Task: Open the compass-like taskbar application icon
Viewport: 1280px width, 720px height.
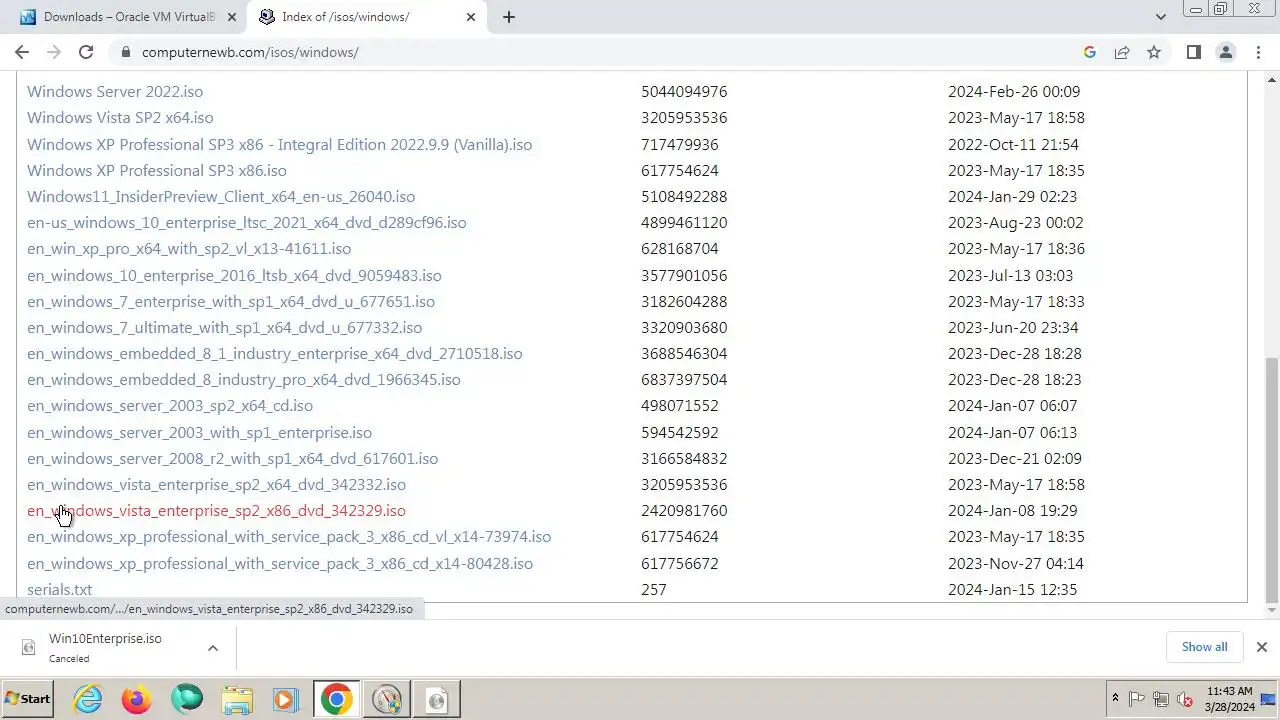Action: (386, 699)
